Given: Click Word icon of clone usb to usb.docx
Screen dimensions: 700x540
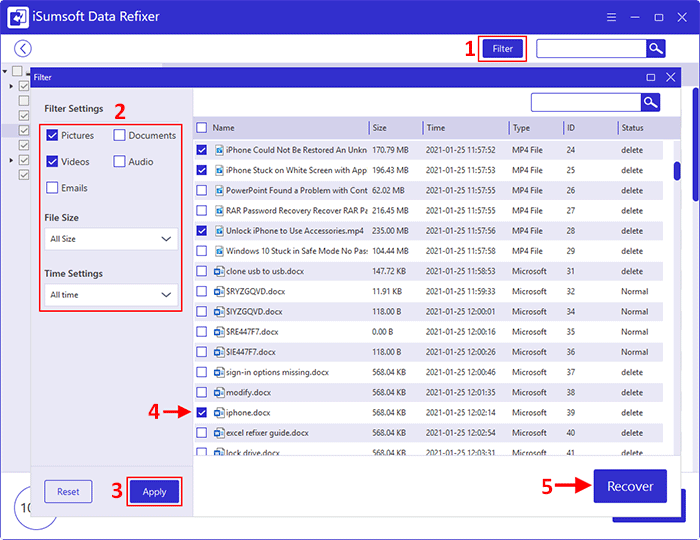Looking at the screenshot, I should pyautogui.click(x=219, y=271).
